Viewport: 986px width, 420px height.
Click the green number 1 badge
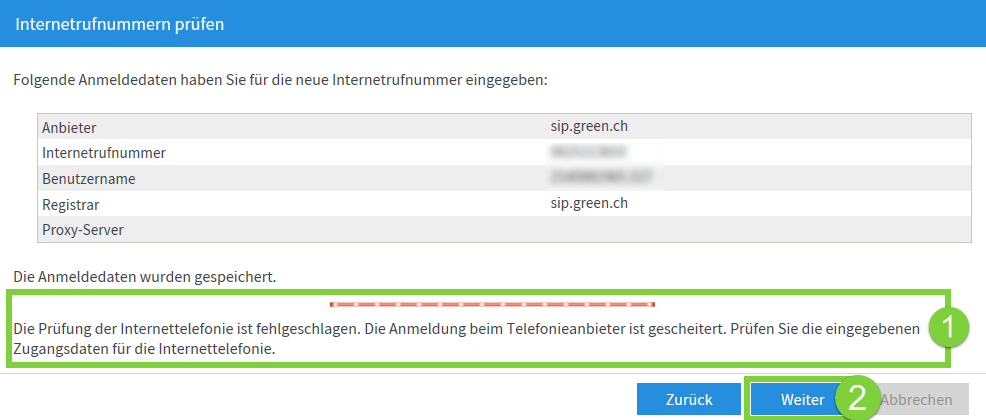coord(949,328)
